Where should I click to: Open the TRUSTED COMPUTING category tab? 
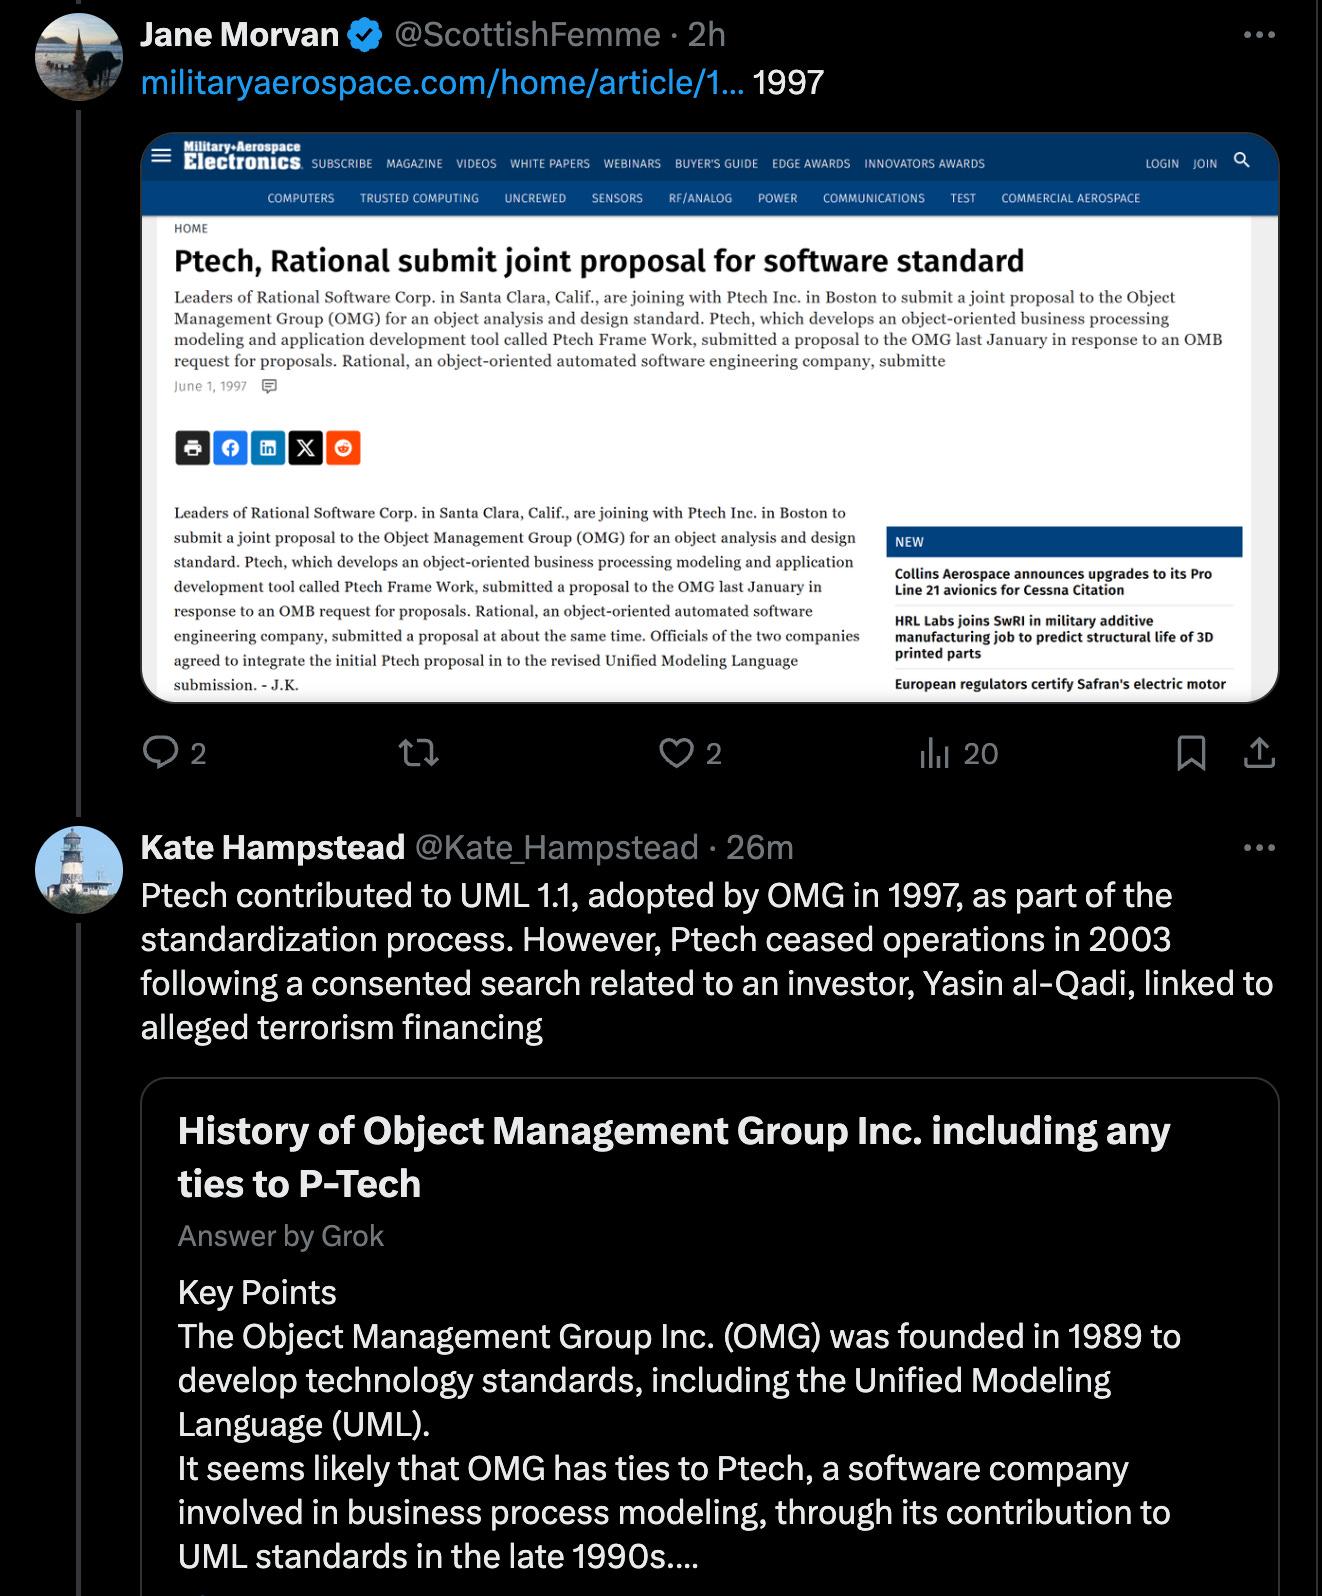pos(419,199)
